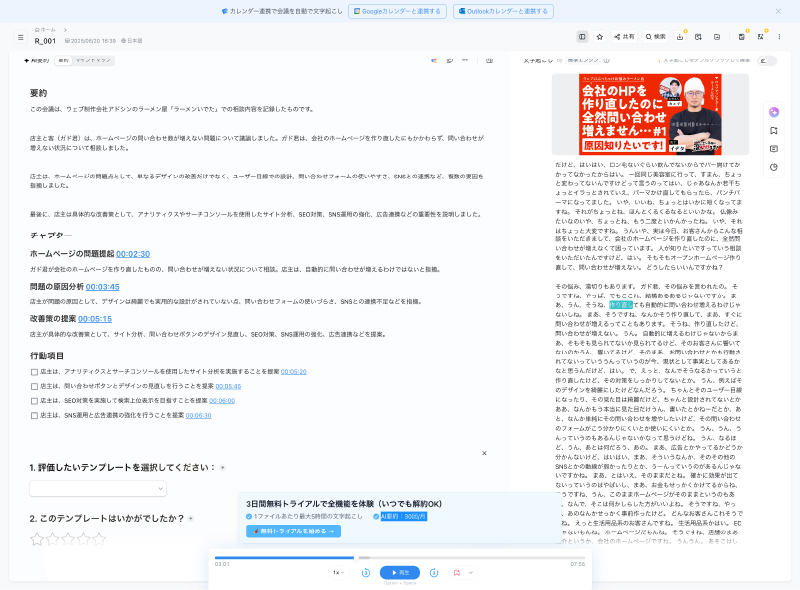Open the bookmark icon in right sidebar
The width and height of the screenshot is (800, 590).
coord(774,131)
